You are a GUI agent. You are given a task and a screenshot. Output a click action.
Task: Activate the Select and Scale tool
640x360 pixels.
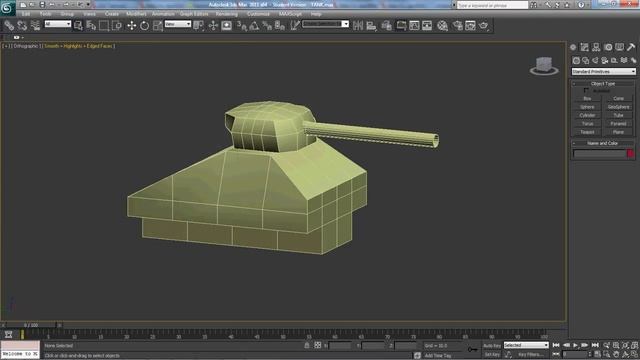point(158,26)
